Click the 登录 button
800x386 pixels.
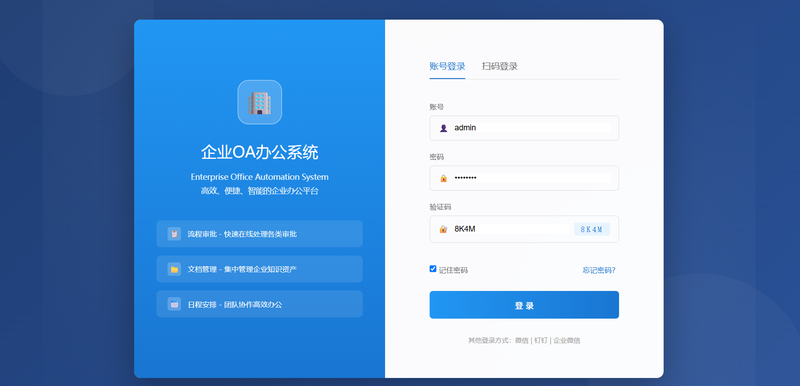pyautogui.click(x=524, y=305)
